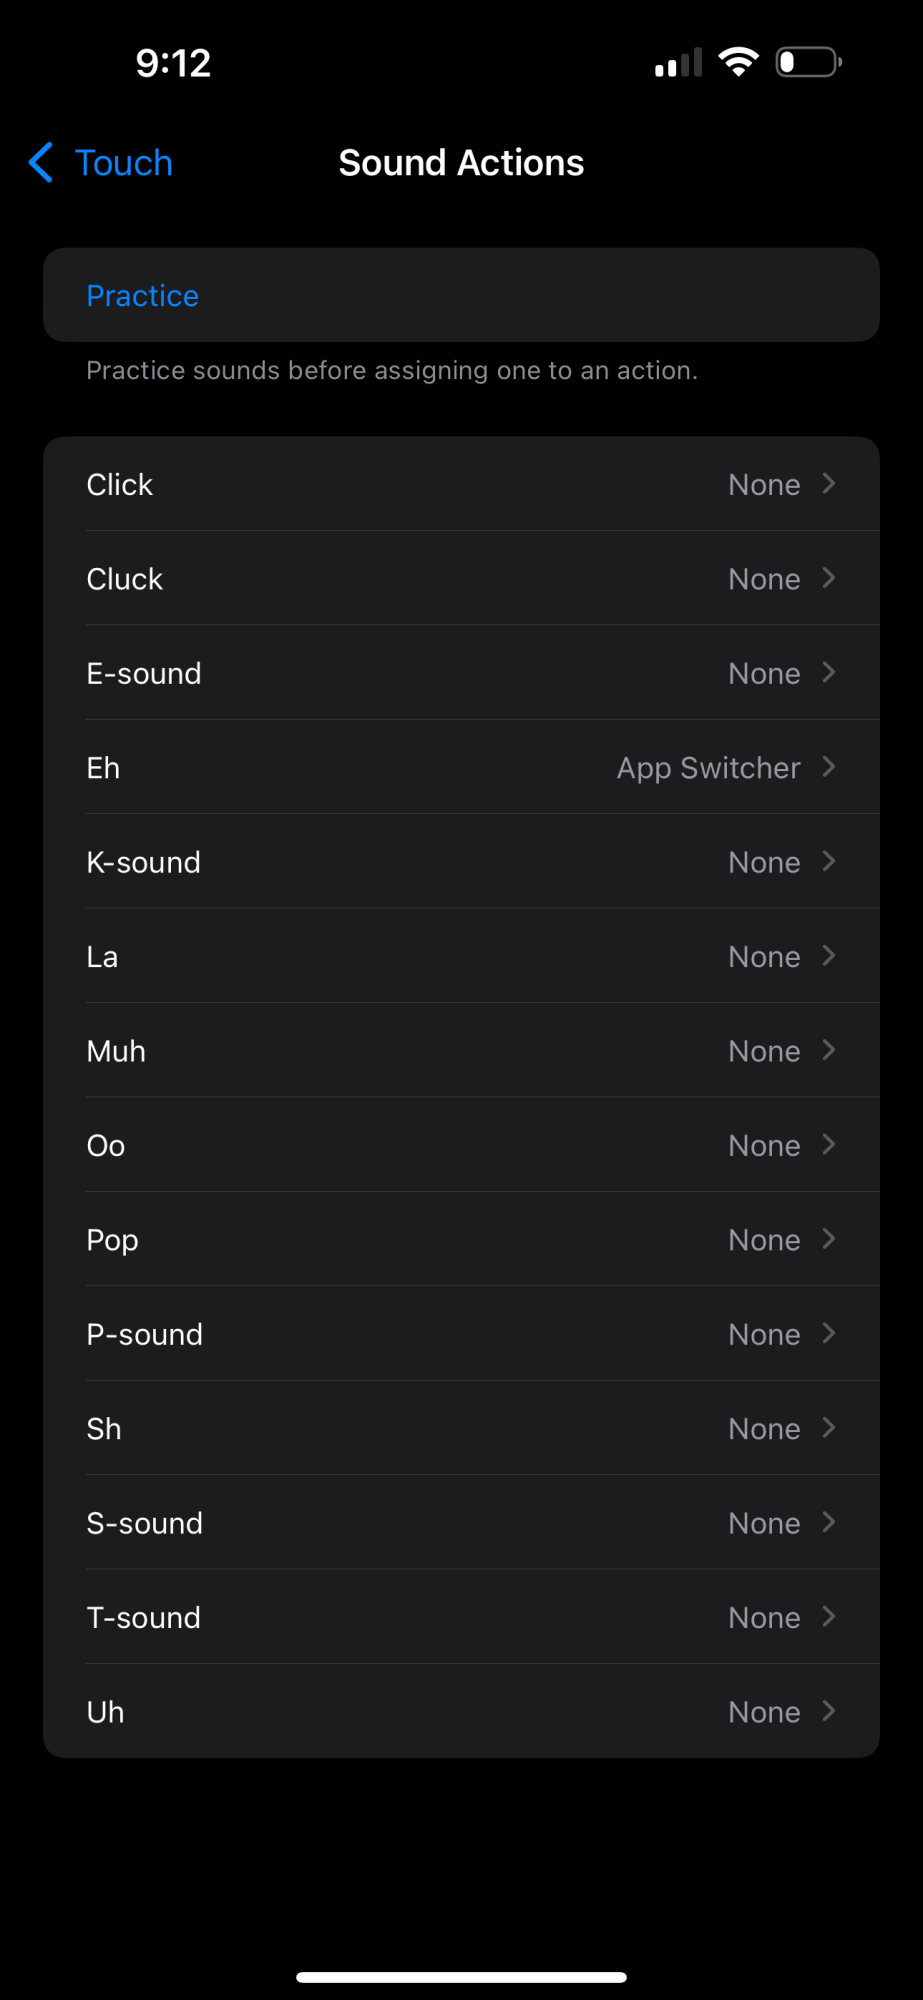Select the P-sound action row
The image size is (923, 2000).
click(x=460, y=1335)
